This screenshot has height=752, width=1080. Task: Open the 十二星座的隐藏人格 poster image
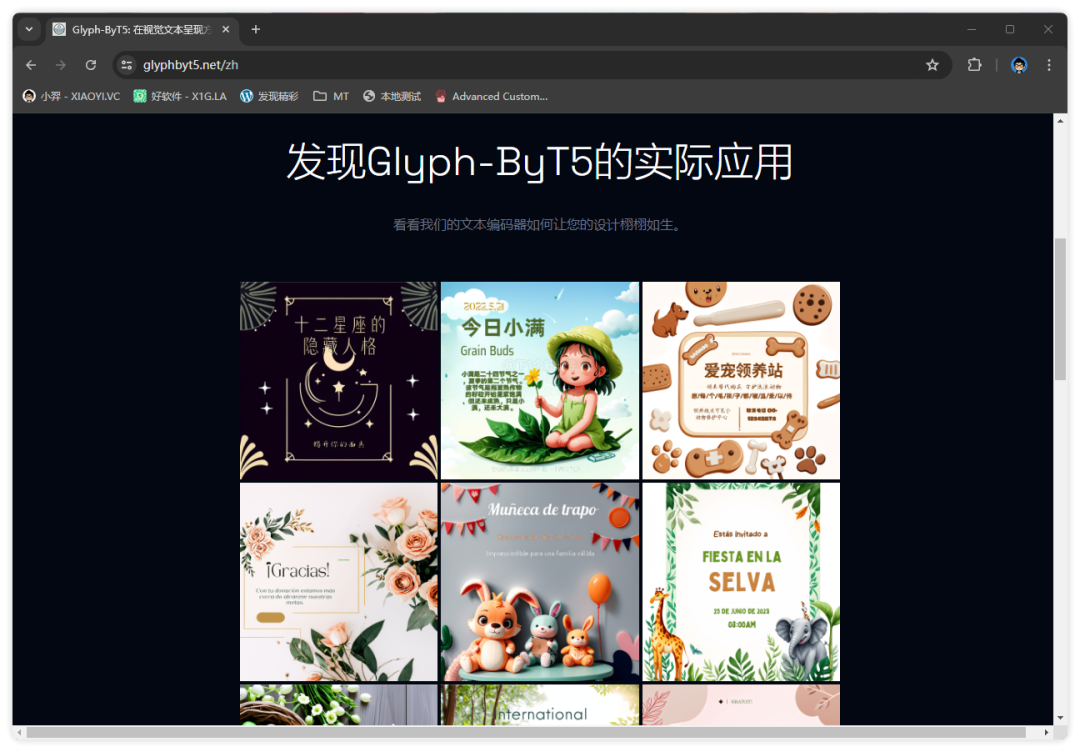339,380
